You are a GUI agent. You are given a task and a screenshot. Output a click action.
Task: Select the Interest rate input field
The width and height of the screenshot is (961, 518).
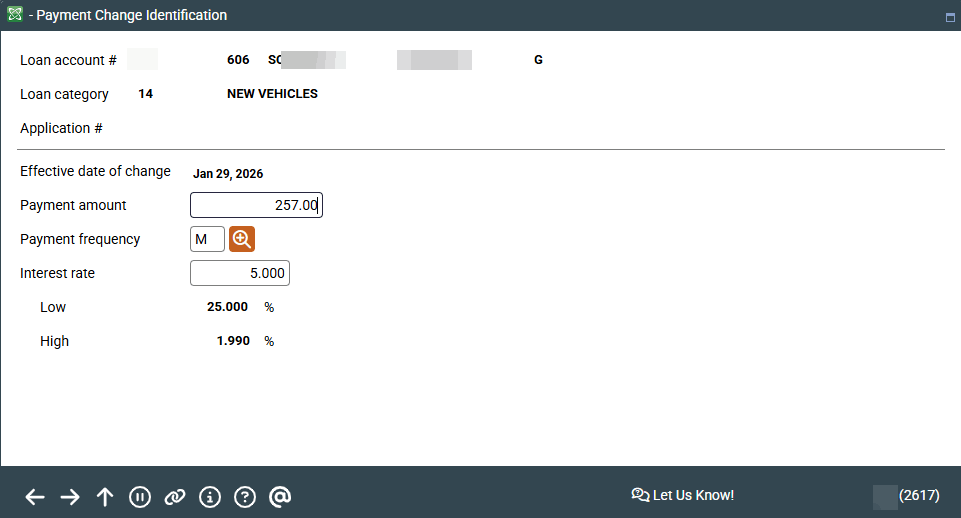pyautogui.click(x=240, y=273)
